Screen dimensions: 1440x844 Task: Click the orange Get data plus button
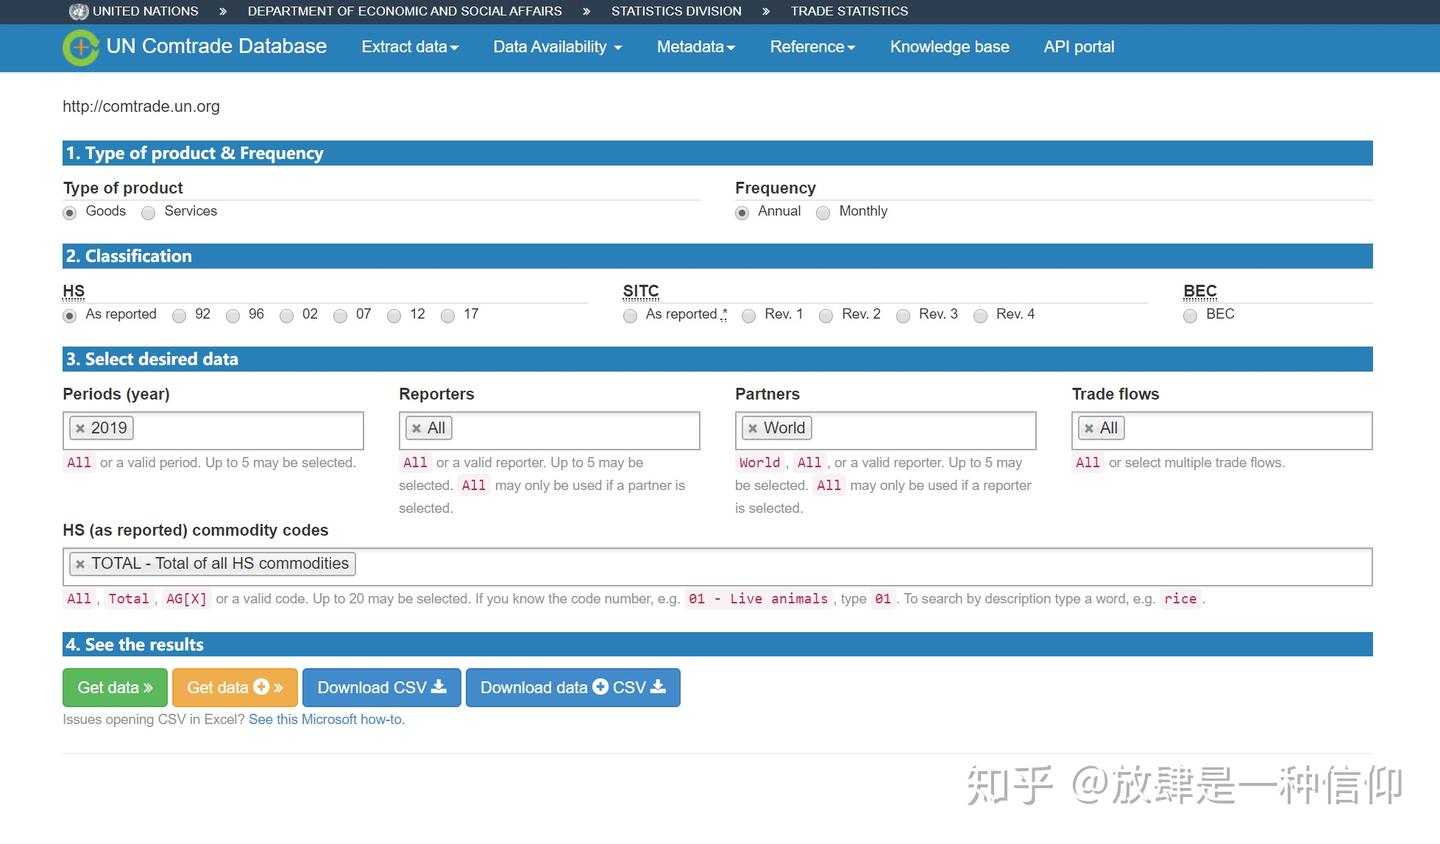pyautogui.click(x=235, y=688)
